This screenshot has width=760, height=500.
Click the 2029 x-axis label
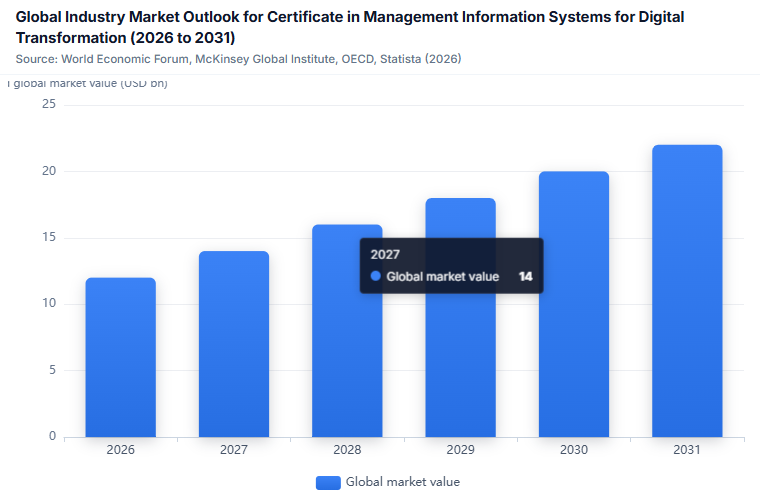tap(460, 450)
